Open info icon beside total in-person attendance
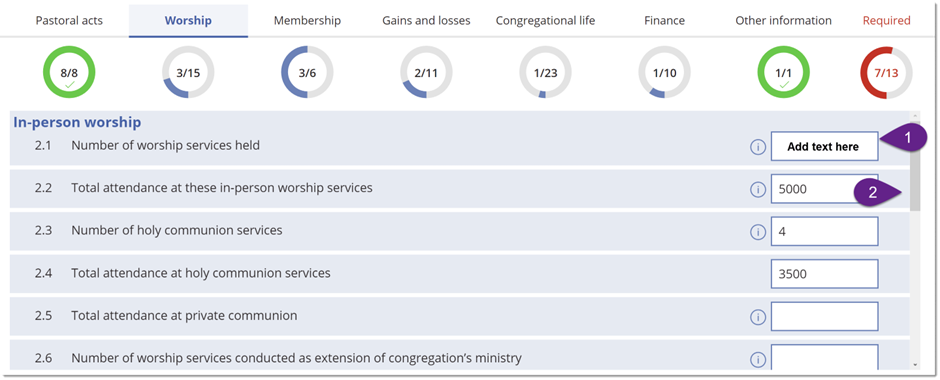Screen dimensions: 940x380 click(x=758, y=189)
